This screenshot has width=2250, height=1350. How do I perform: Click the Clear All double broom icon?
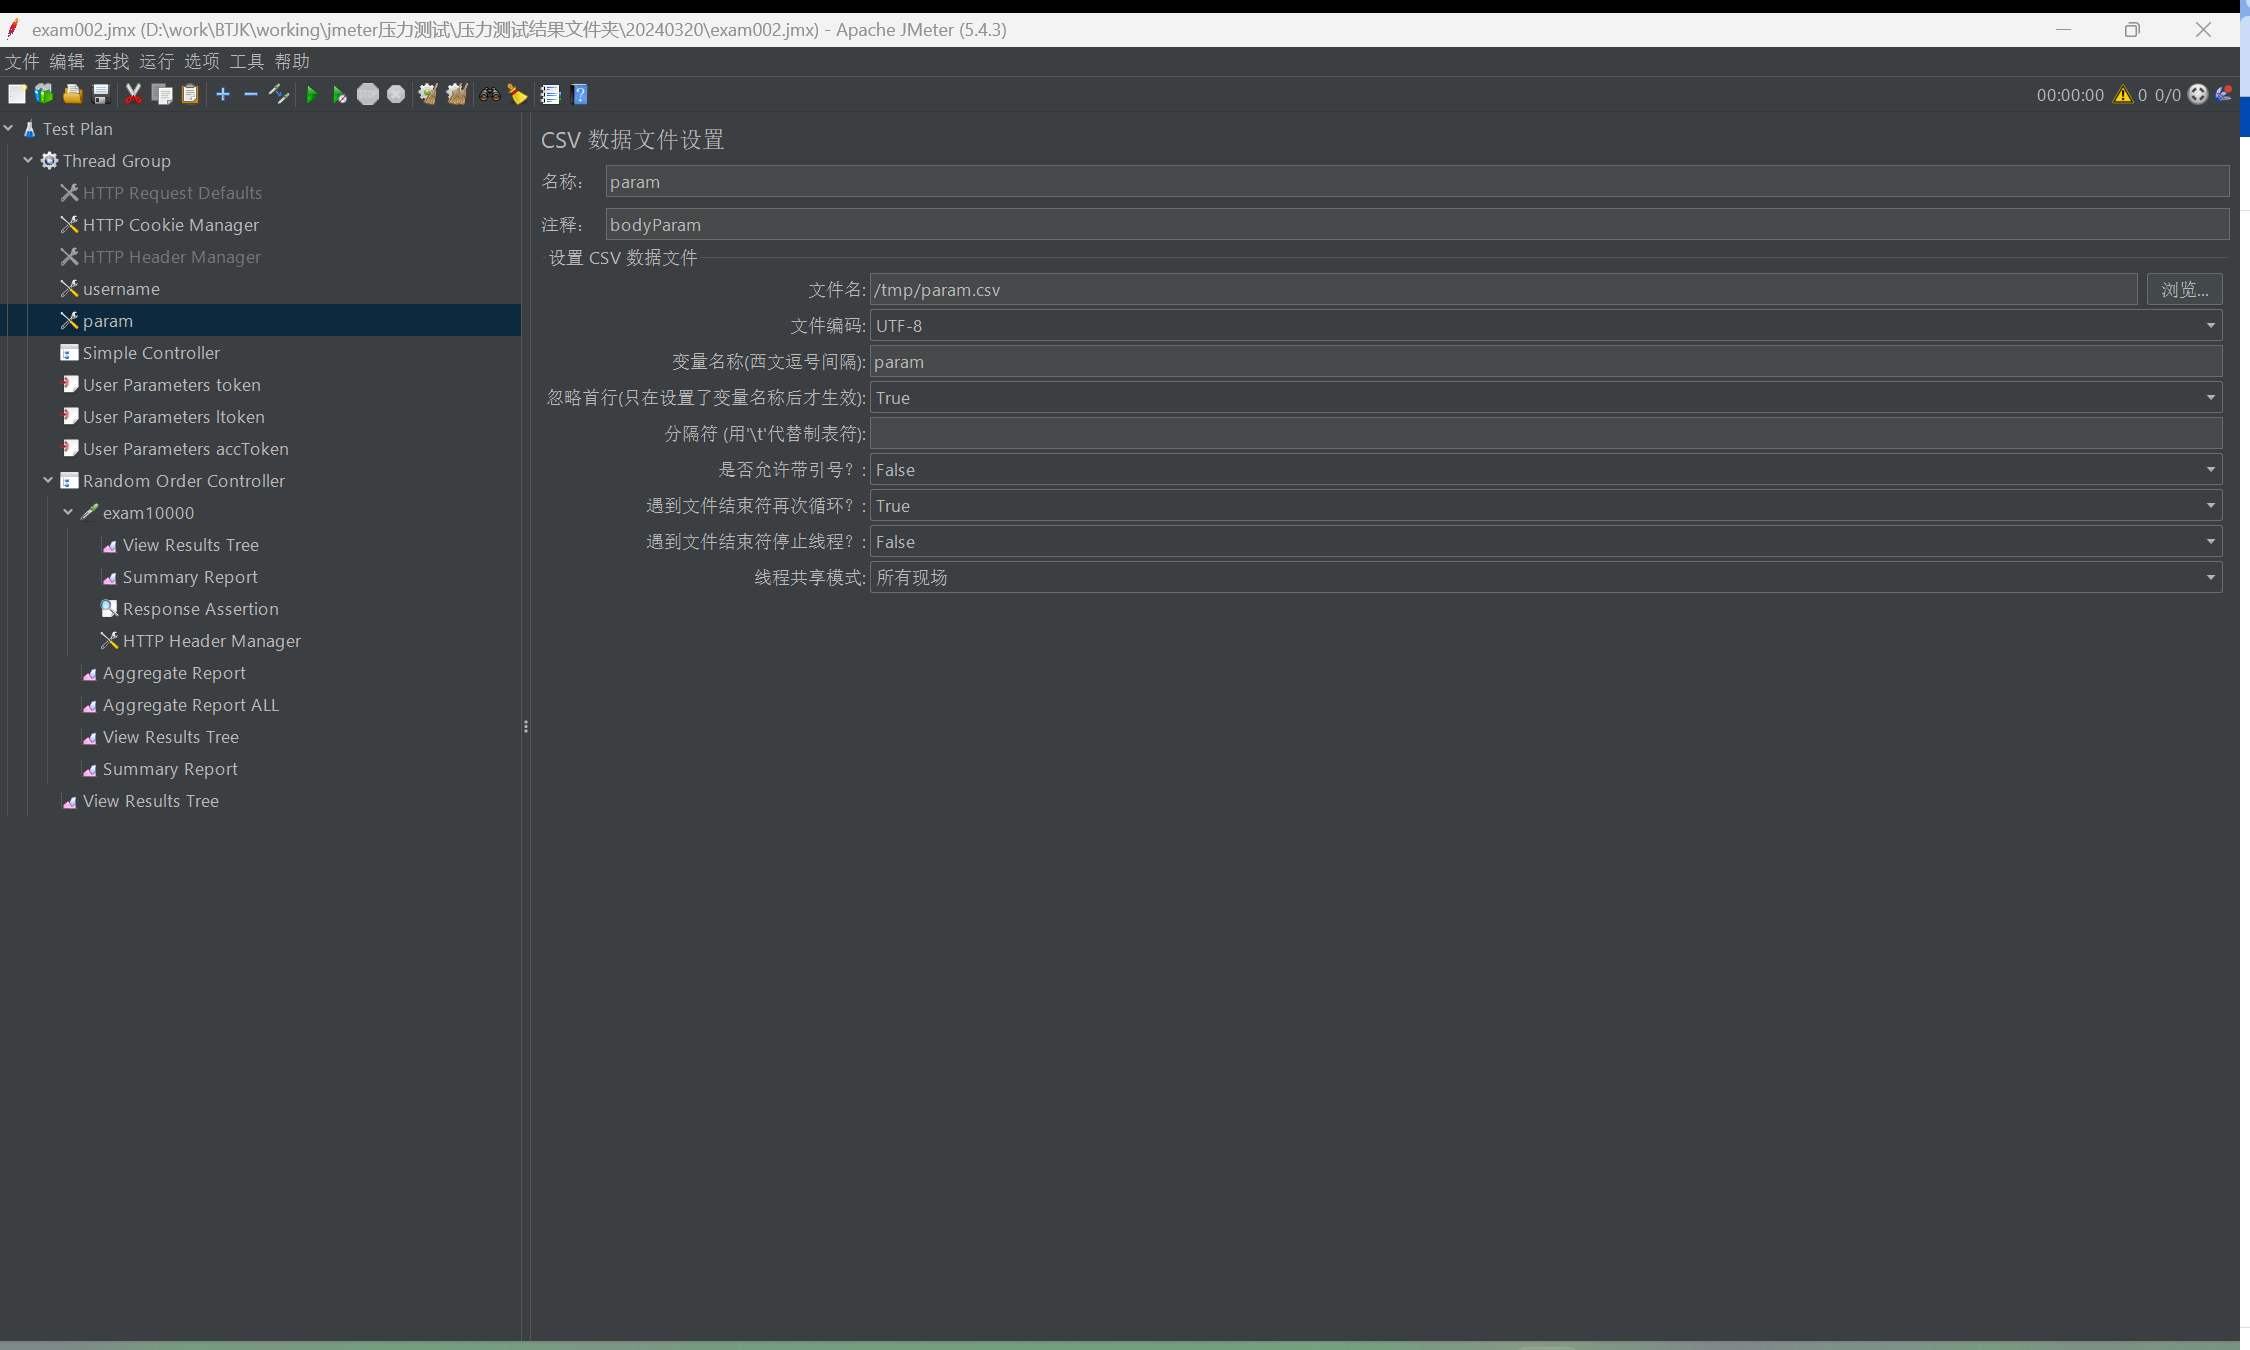click(x=457, y=95)
